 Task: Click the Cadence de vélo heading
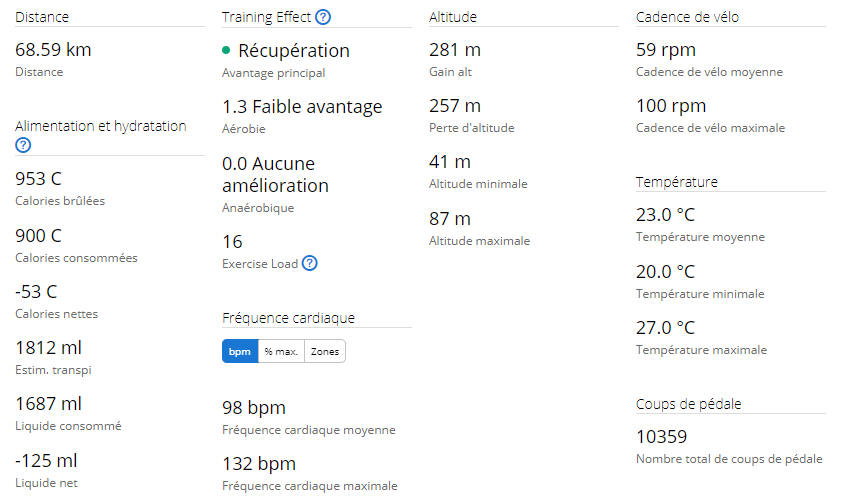click(687, 17)
